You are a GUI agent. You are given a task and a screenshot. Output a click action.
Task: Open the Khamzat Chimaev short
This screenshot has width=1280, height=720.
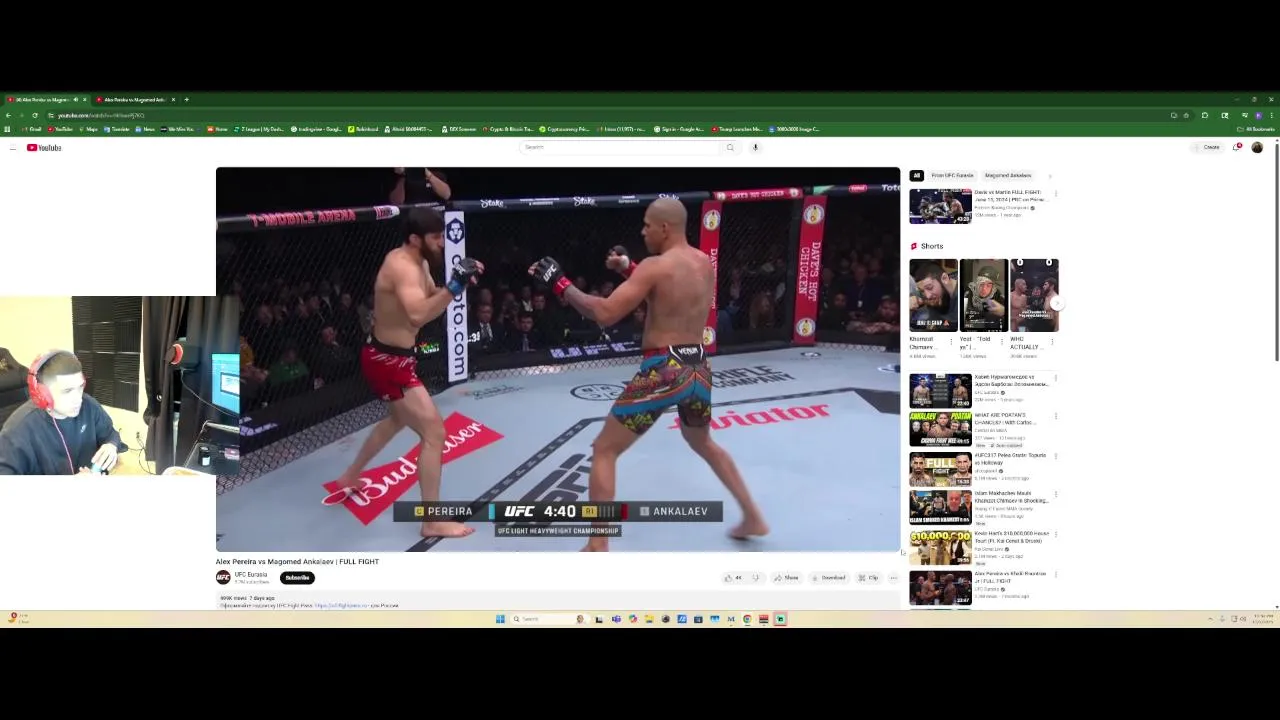933,295
